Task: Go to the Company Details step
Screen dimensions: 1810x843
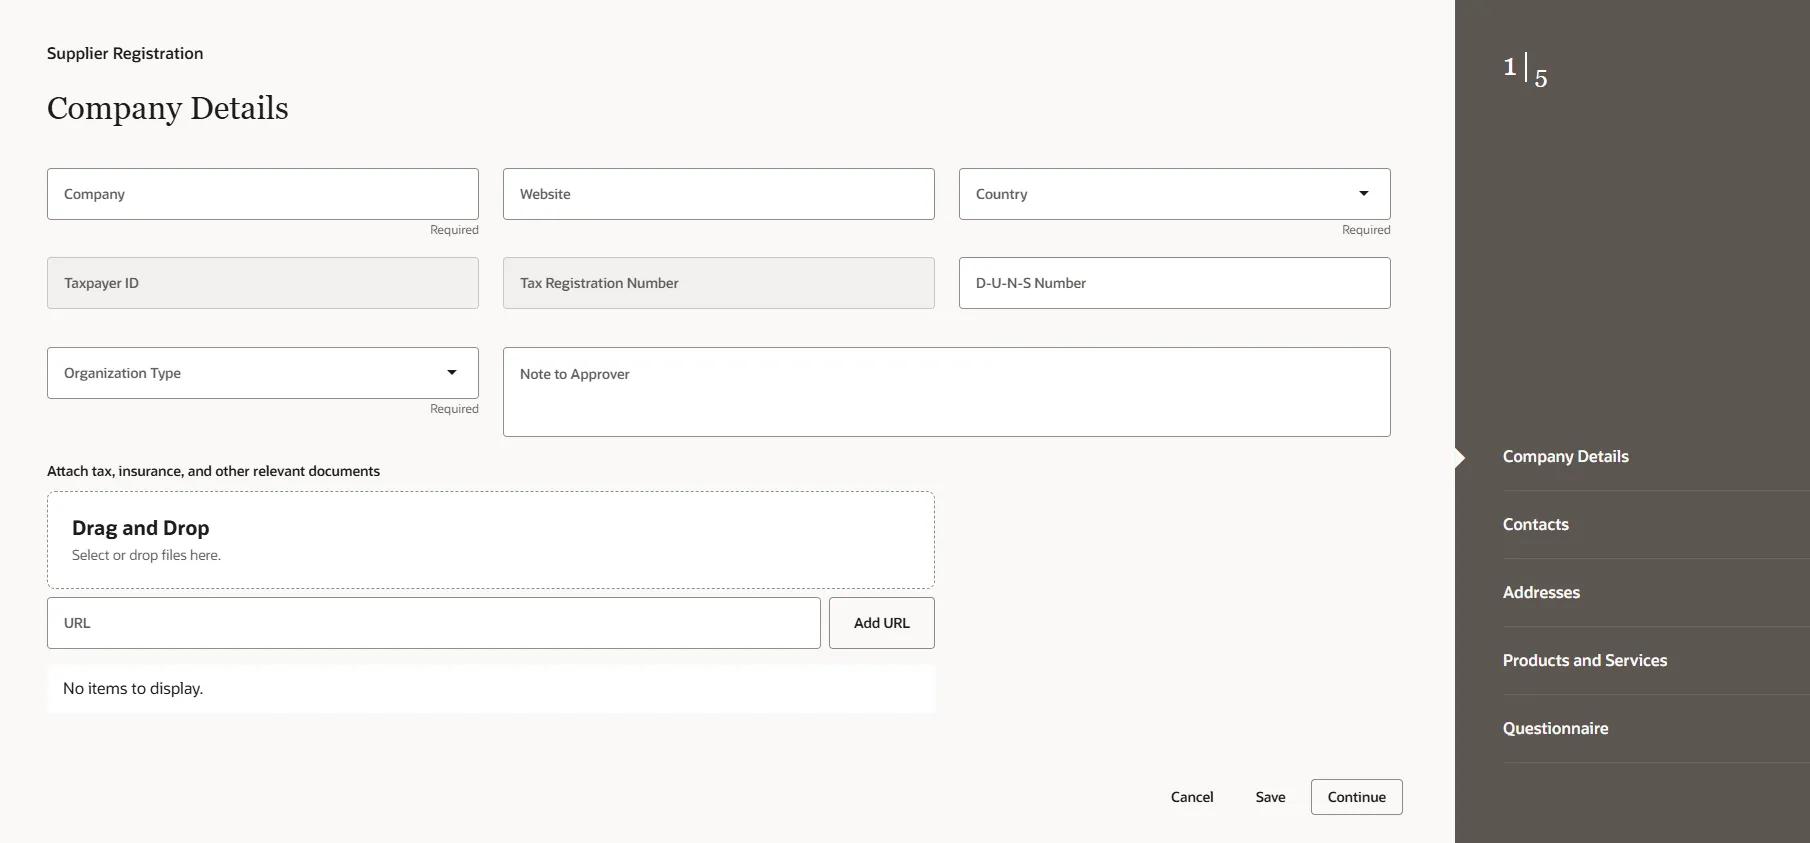Action: 1566,457
